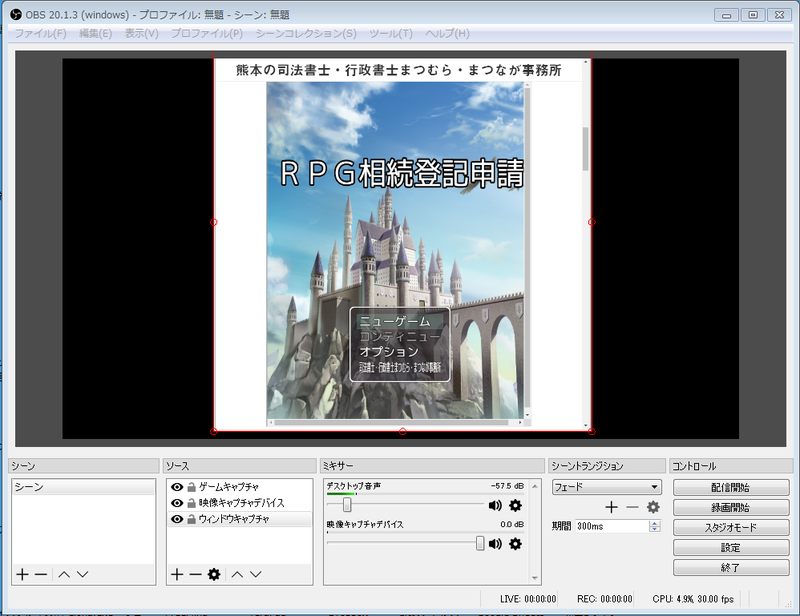This screenshot has width=800, height=616.
Task: Open ツール(T) menu
Action: 391,34
